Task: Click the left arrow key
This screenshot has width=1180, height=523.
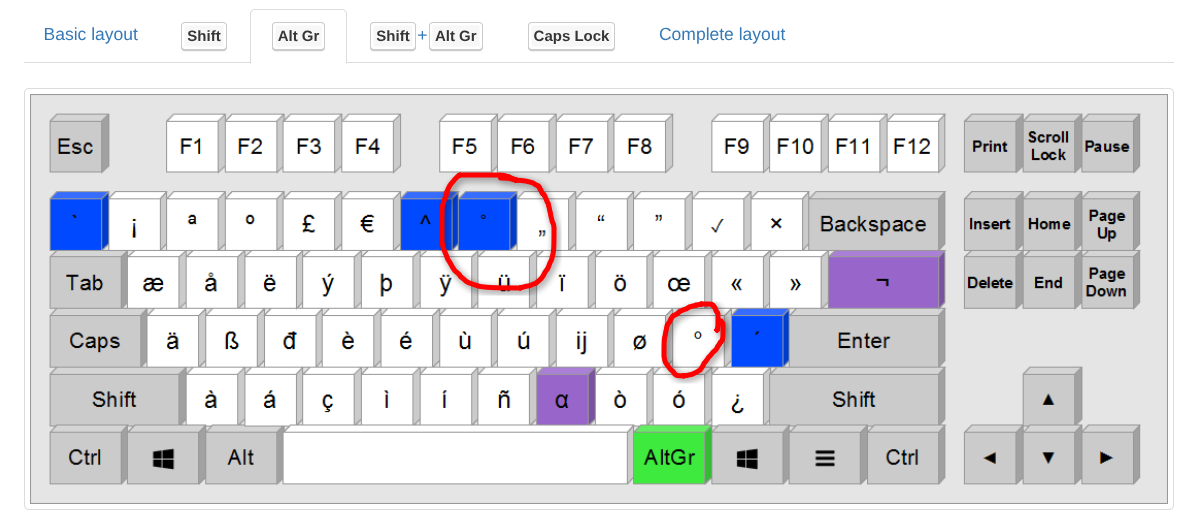Action: (990, 458)
